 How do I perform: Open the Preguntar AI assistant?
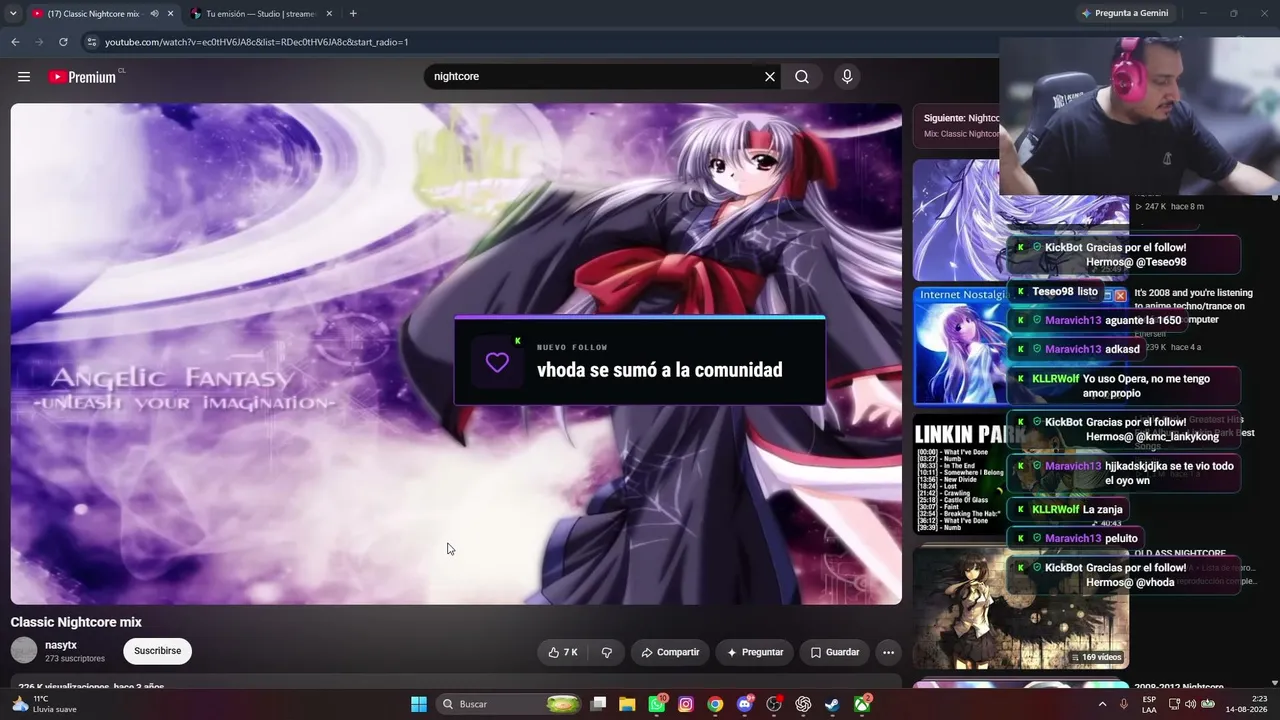click(755, 652)
